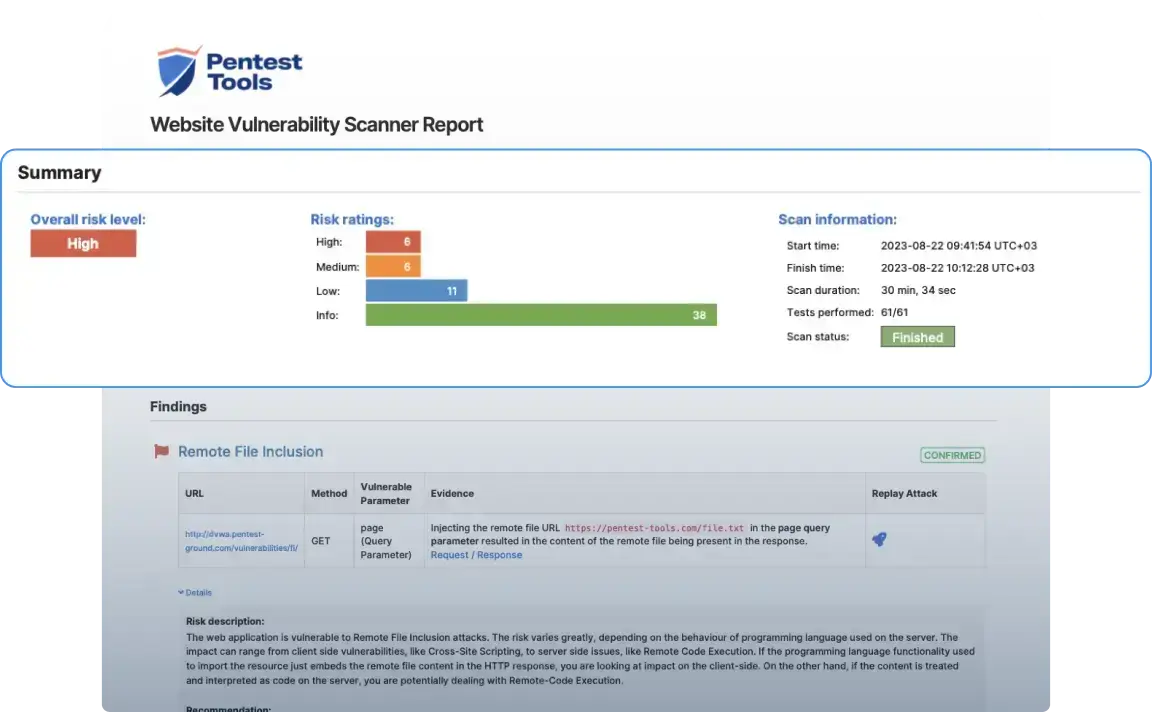This screenshot has height=712, width=1152.
Task: Click the High risk rating bar
Action: [393, 242]
